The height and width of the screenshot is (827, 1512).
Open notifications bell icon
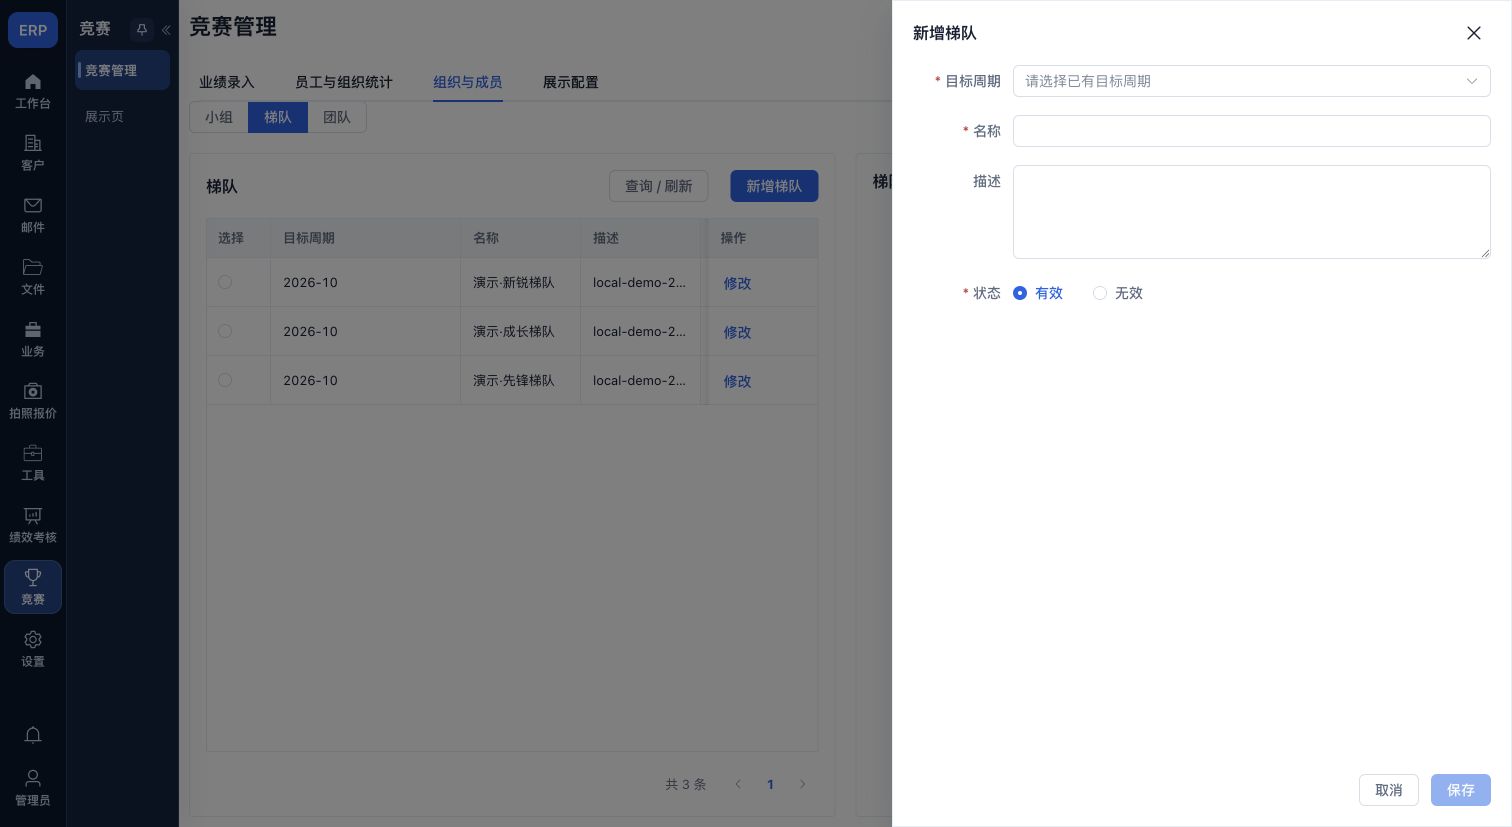coord(33,735)
